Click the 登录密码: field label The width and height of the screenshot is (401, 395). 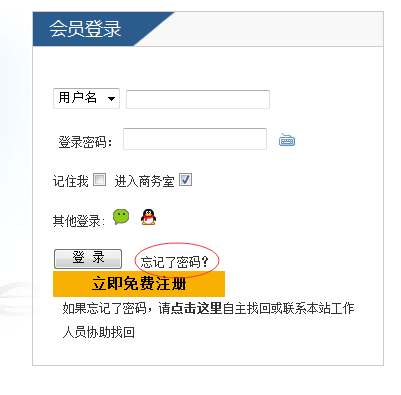coord(85,142)
